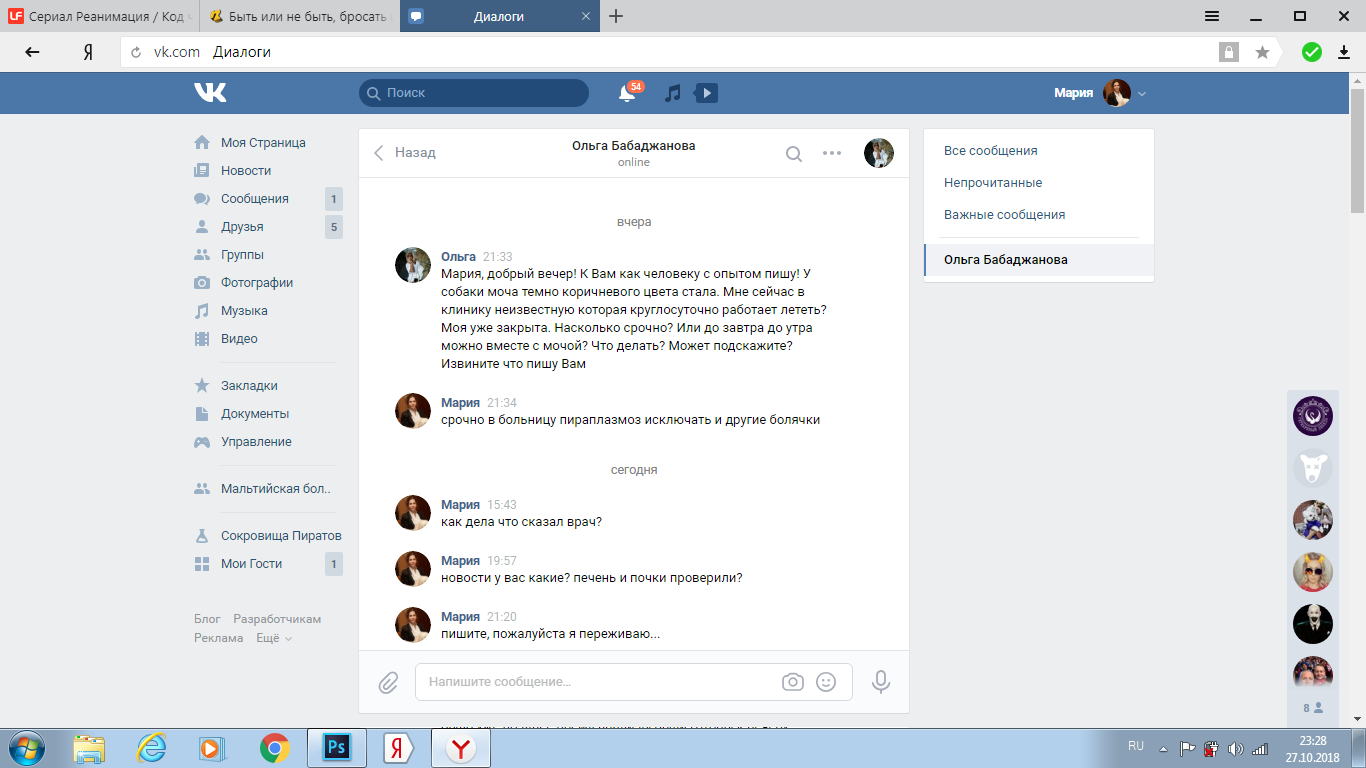Select the Непрочитанные filter
The image size is (1366, 768).
click(993, 183)
